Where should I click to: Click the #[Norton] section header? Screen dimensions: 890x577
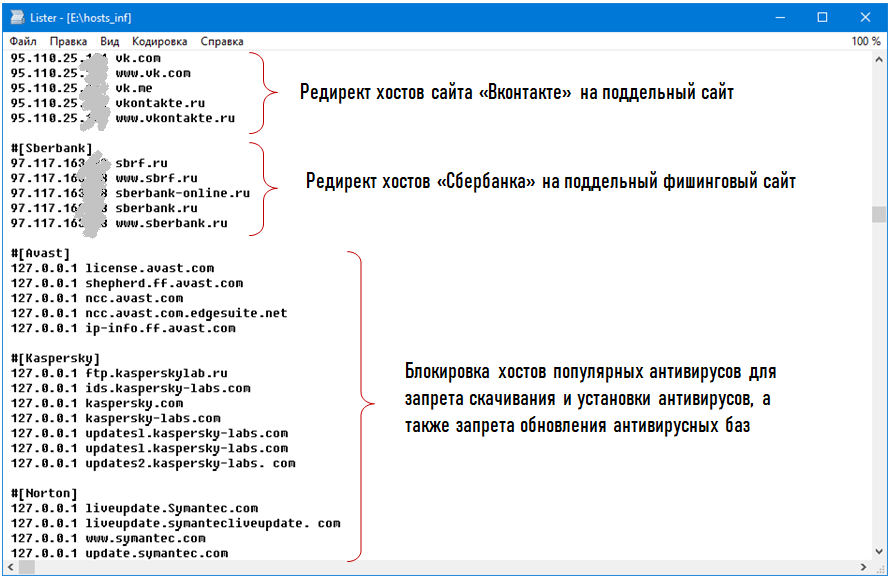point(44,493)
